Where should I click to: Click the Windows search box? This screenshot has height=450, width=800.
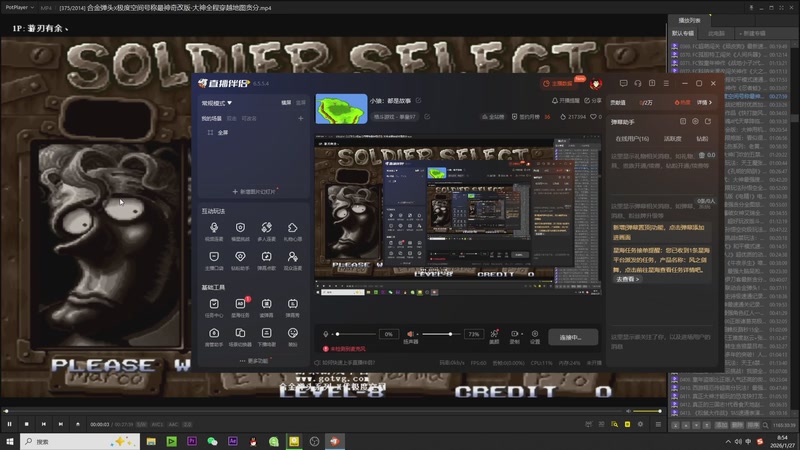[80, 441]
